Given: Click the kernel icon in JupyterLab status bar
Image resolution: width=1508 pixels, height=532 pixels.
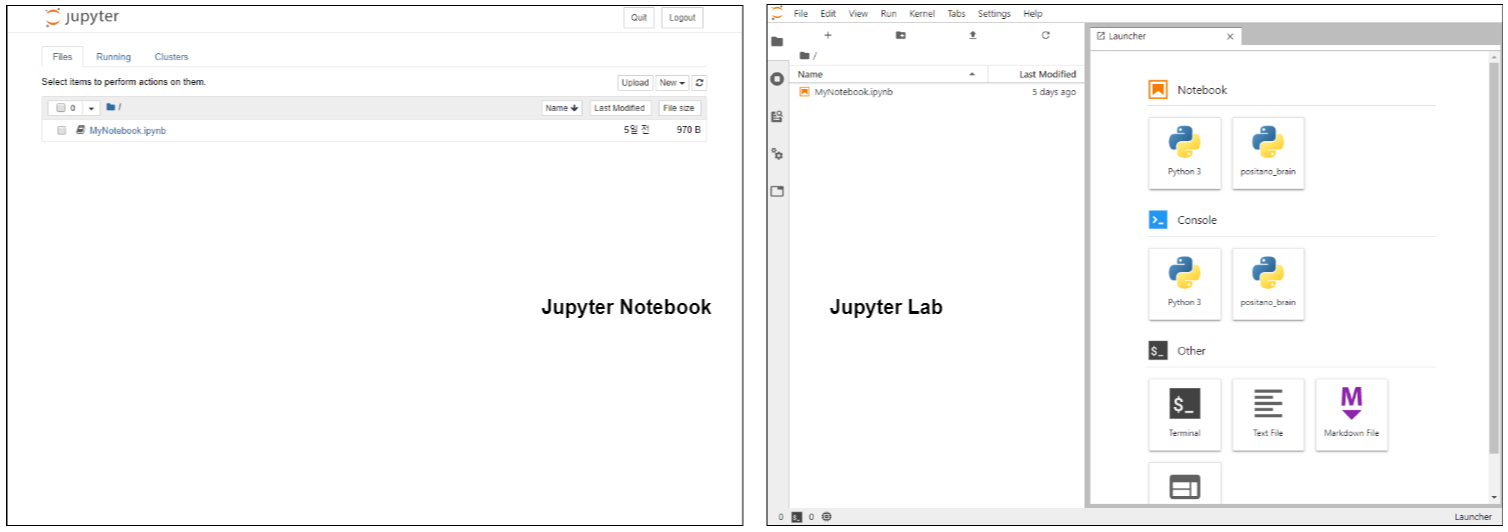Looking at the screenshot, I should coord(827,517).
